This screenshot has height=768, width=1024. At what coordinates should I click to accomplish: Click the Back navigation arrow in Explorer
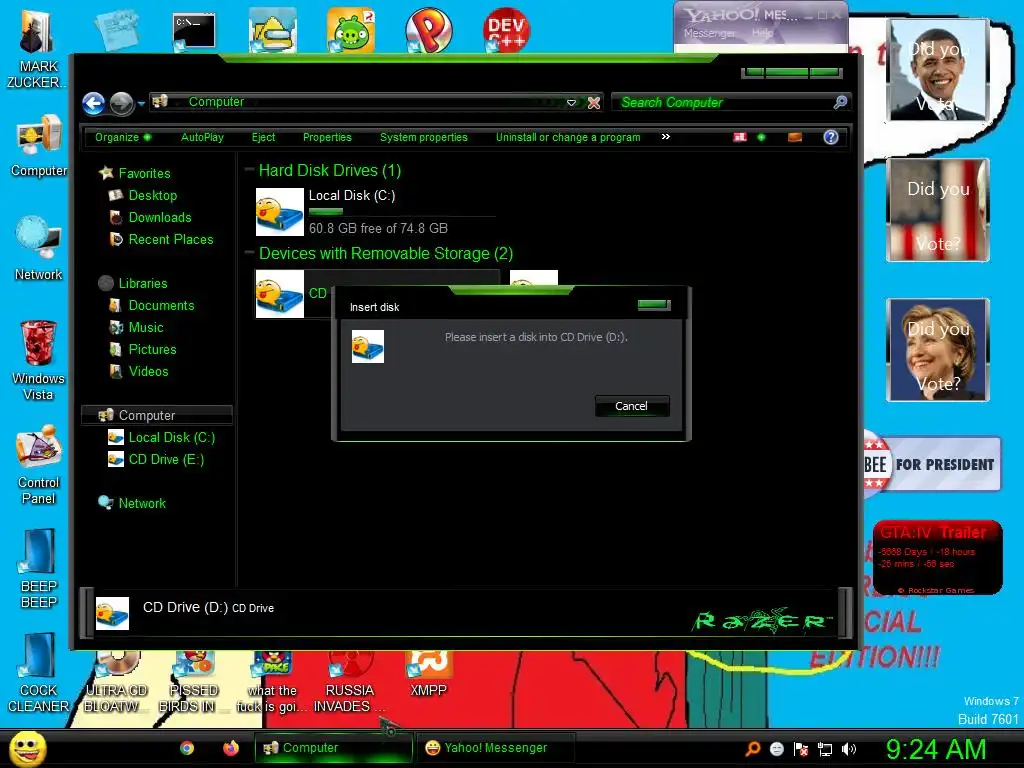(93, 103)
